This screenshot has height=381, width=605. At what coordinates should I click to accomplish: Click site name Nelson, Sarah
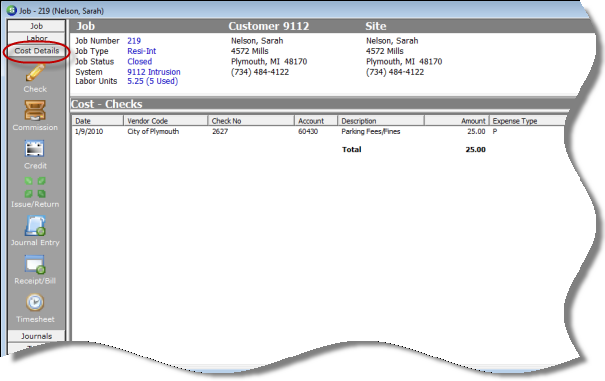(x=392, y=41)
